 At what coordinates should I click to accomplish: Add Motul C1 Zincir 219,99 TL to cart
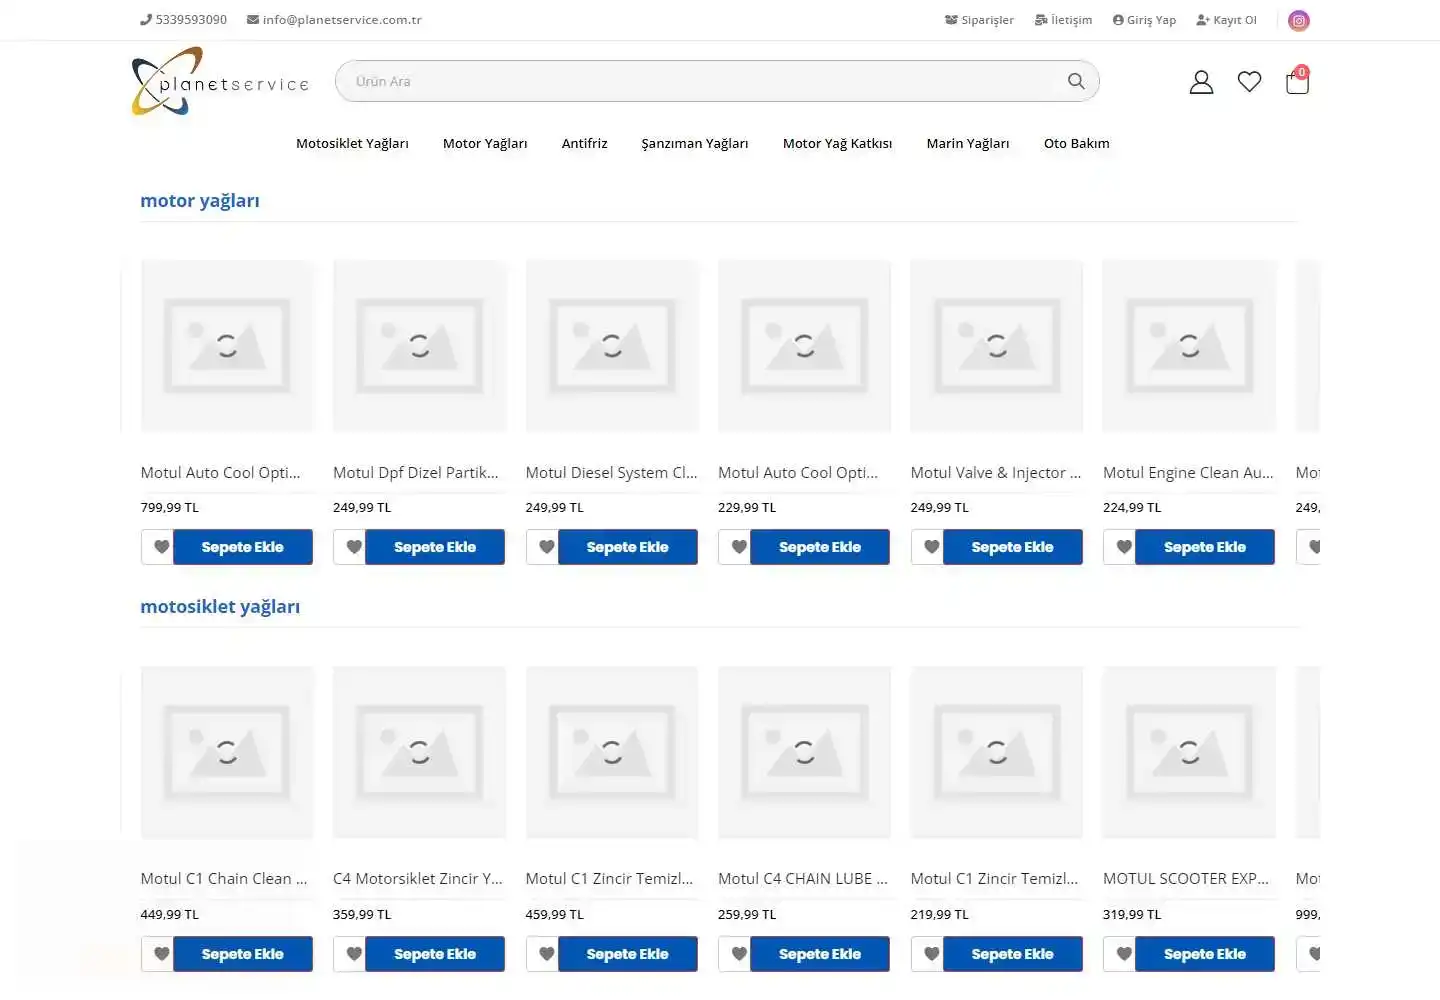click(1013, 954)
